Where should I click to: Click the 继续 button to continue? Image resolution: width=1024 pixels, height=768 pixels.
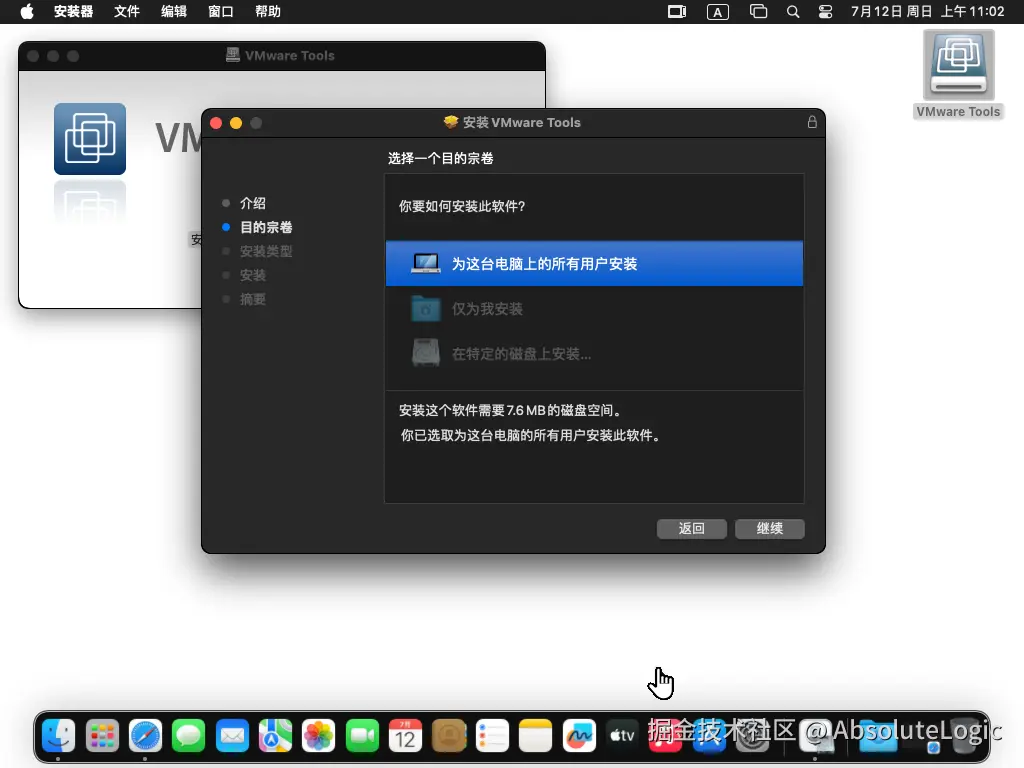point(769,528)
